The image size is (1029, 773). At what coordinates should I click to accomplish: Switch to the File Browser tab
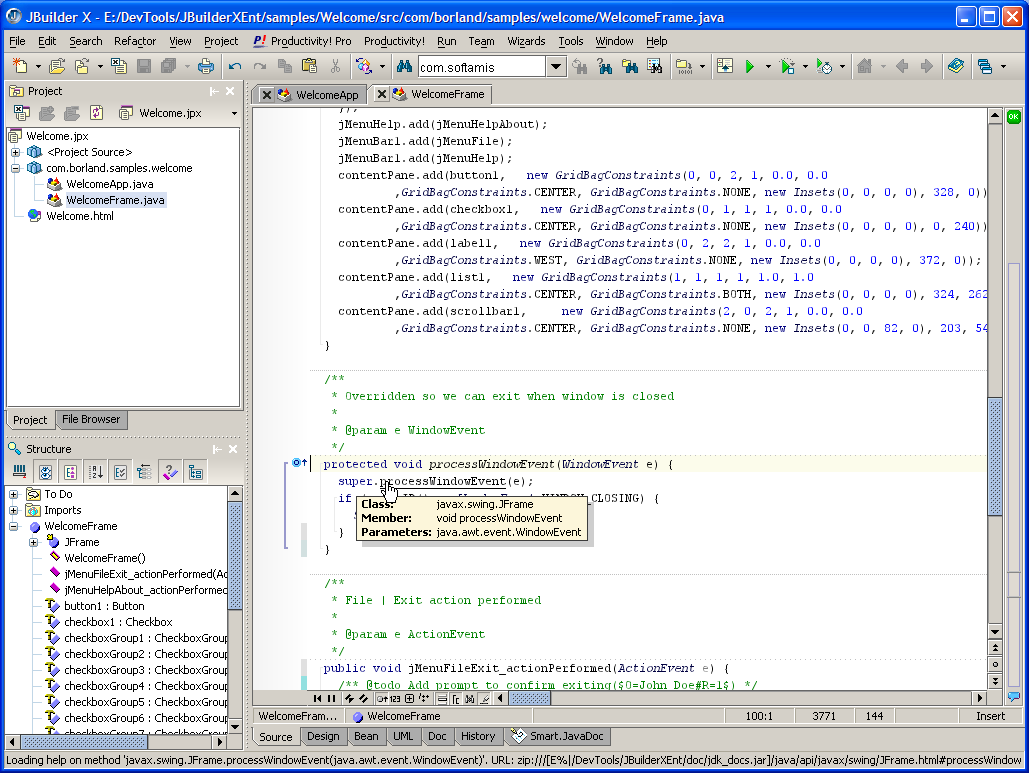pos(91,420)
